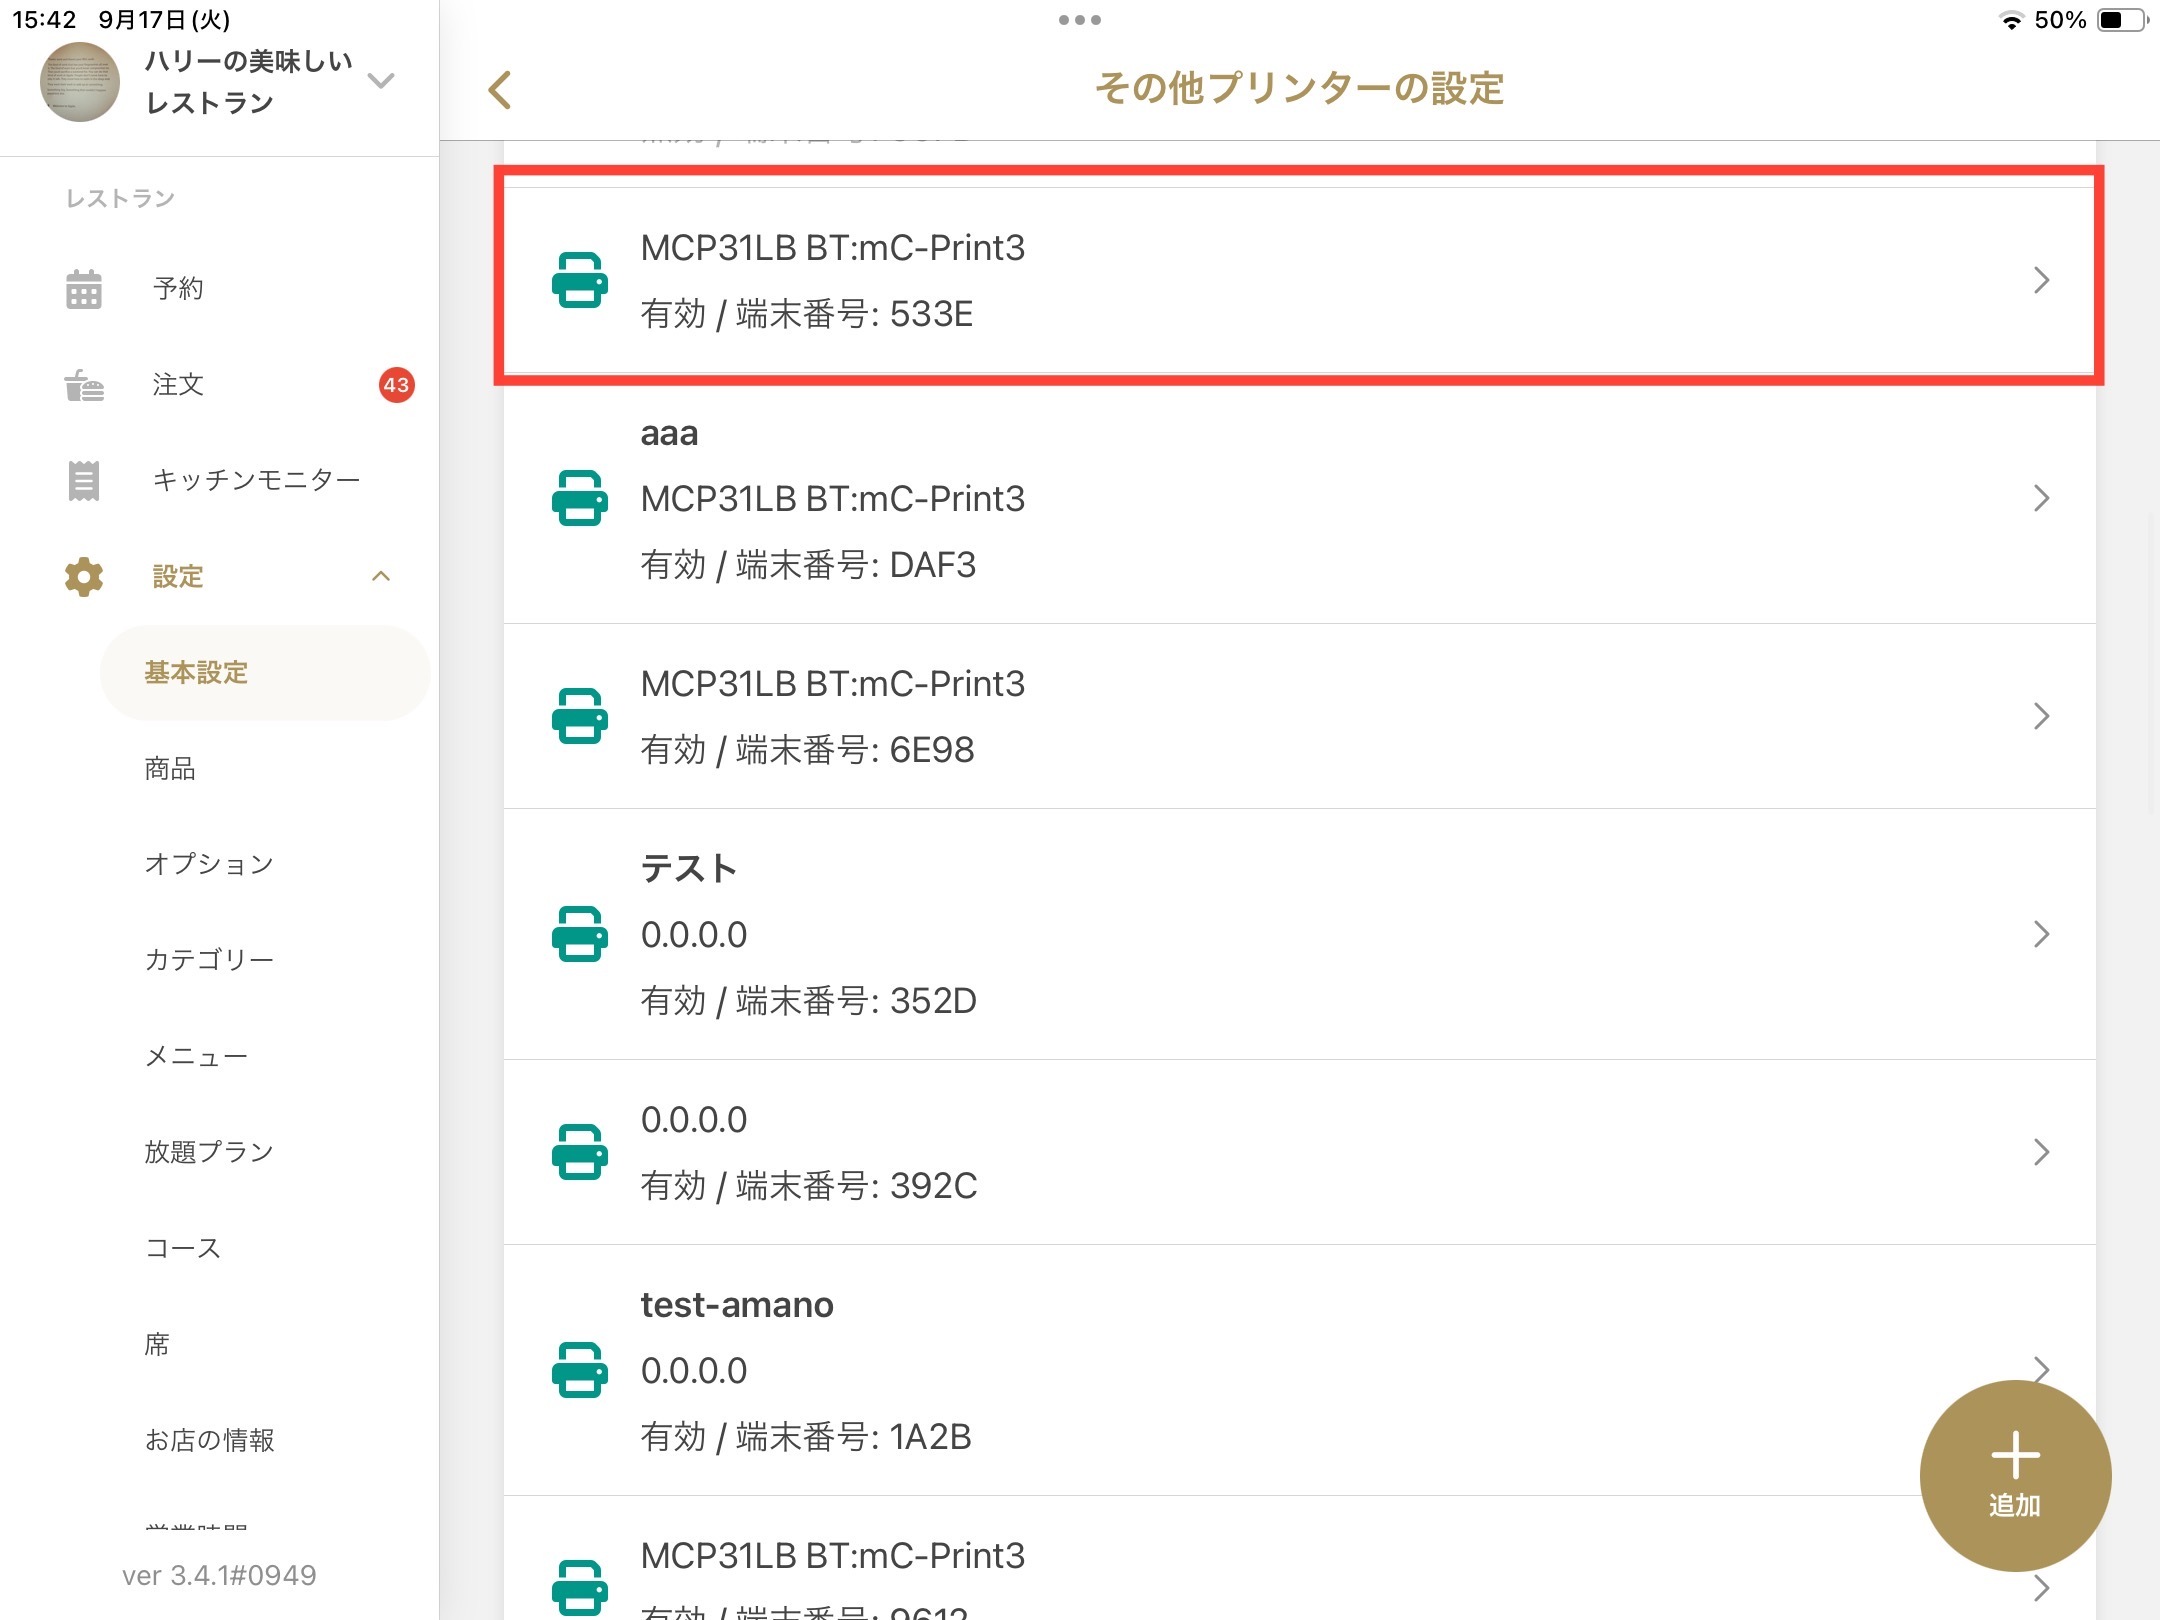Open カテゴリー settings
This screenshot has height=1620, width=2160.
pos(209,960)
